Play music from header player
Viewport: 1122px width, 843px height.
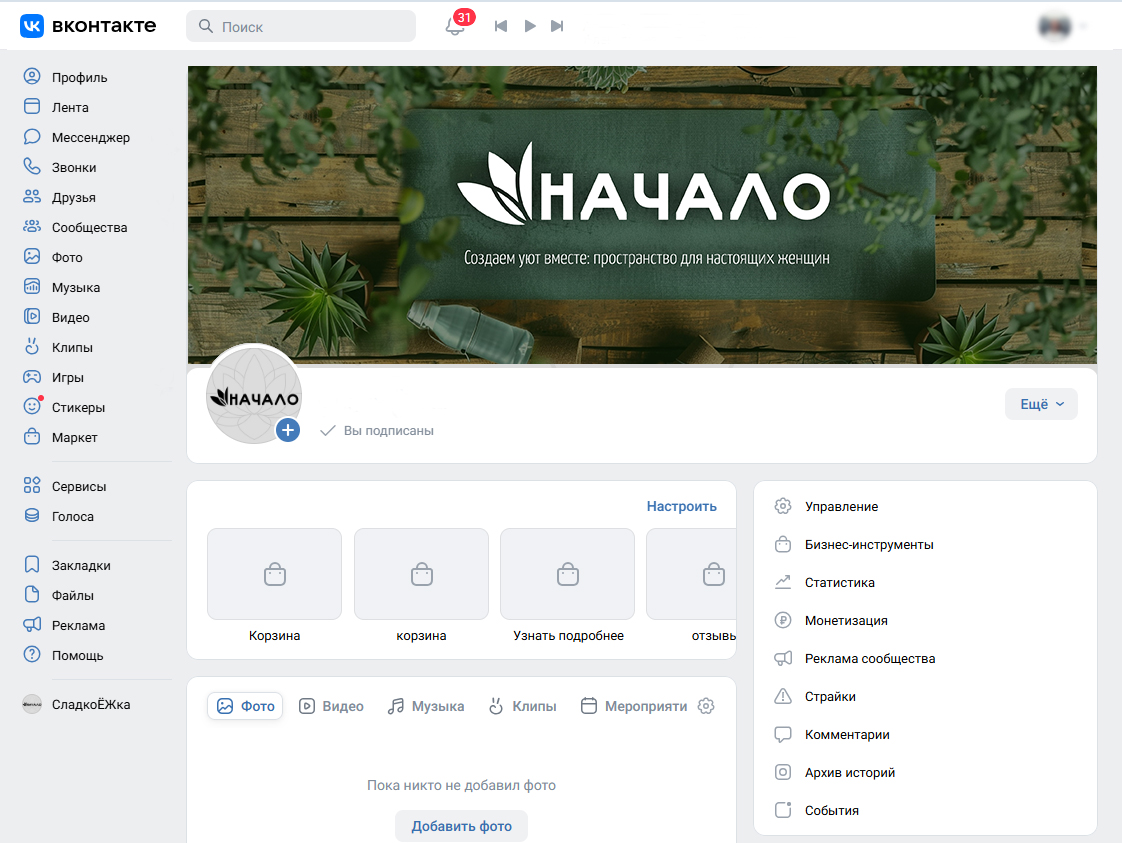(x=530, y=26)
